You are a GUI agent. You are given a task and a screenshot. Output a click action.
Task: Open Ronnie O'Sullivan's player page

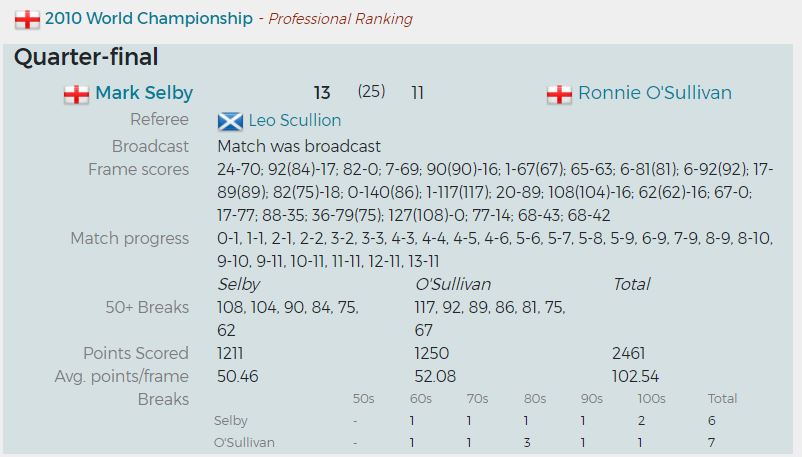pos(655,93)
